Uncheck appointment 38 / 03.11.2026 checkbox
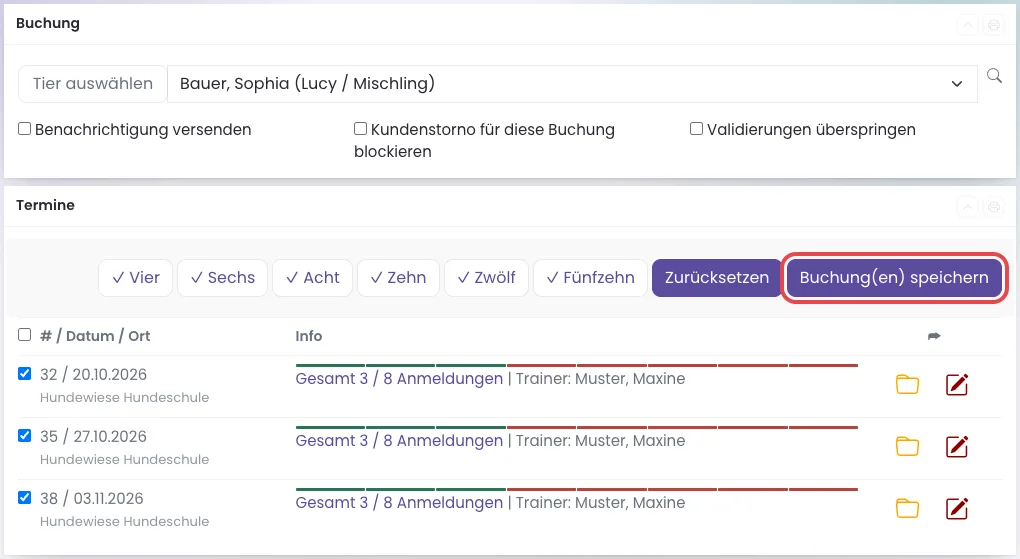Screen dimensions: 1020x559 point(25,497)
